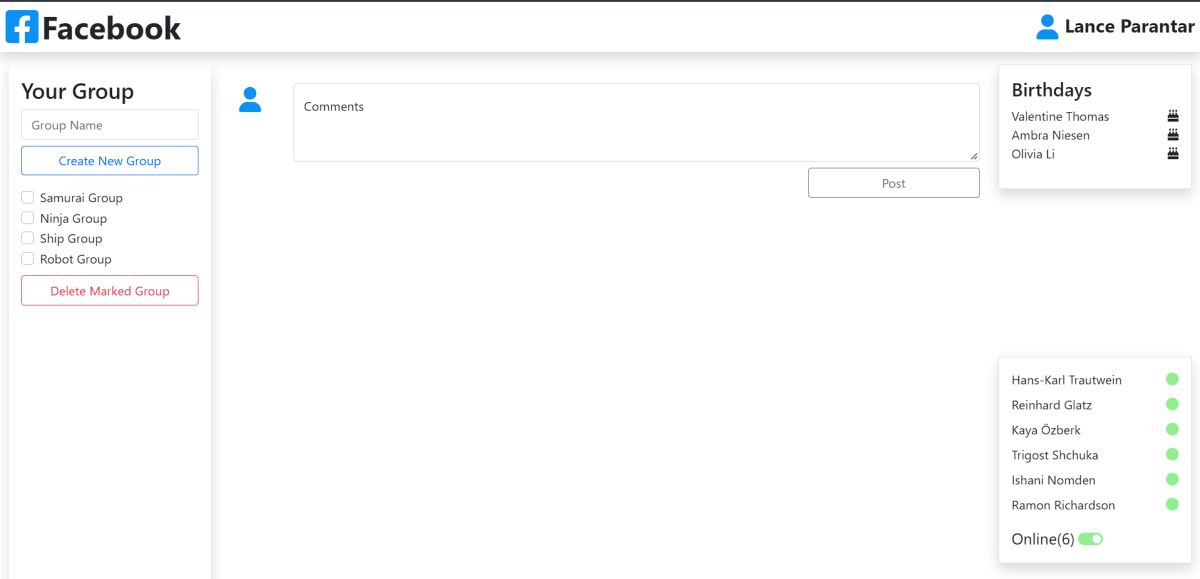
Task: Click the Facebook logo icon
Action: click(22, 27)
